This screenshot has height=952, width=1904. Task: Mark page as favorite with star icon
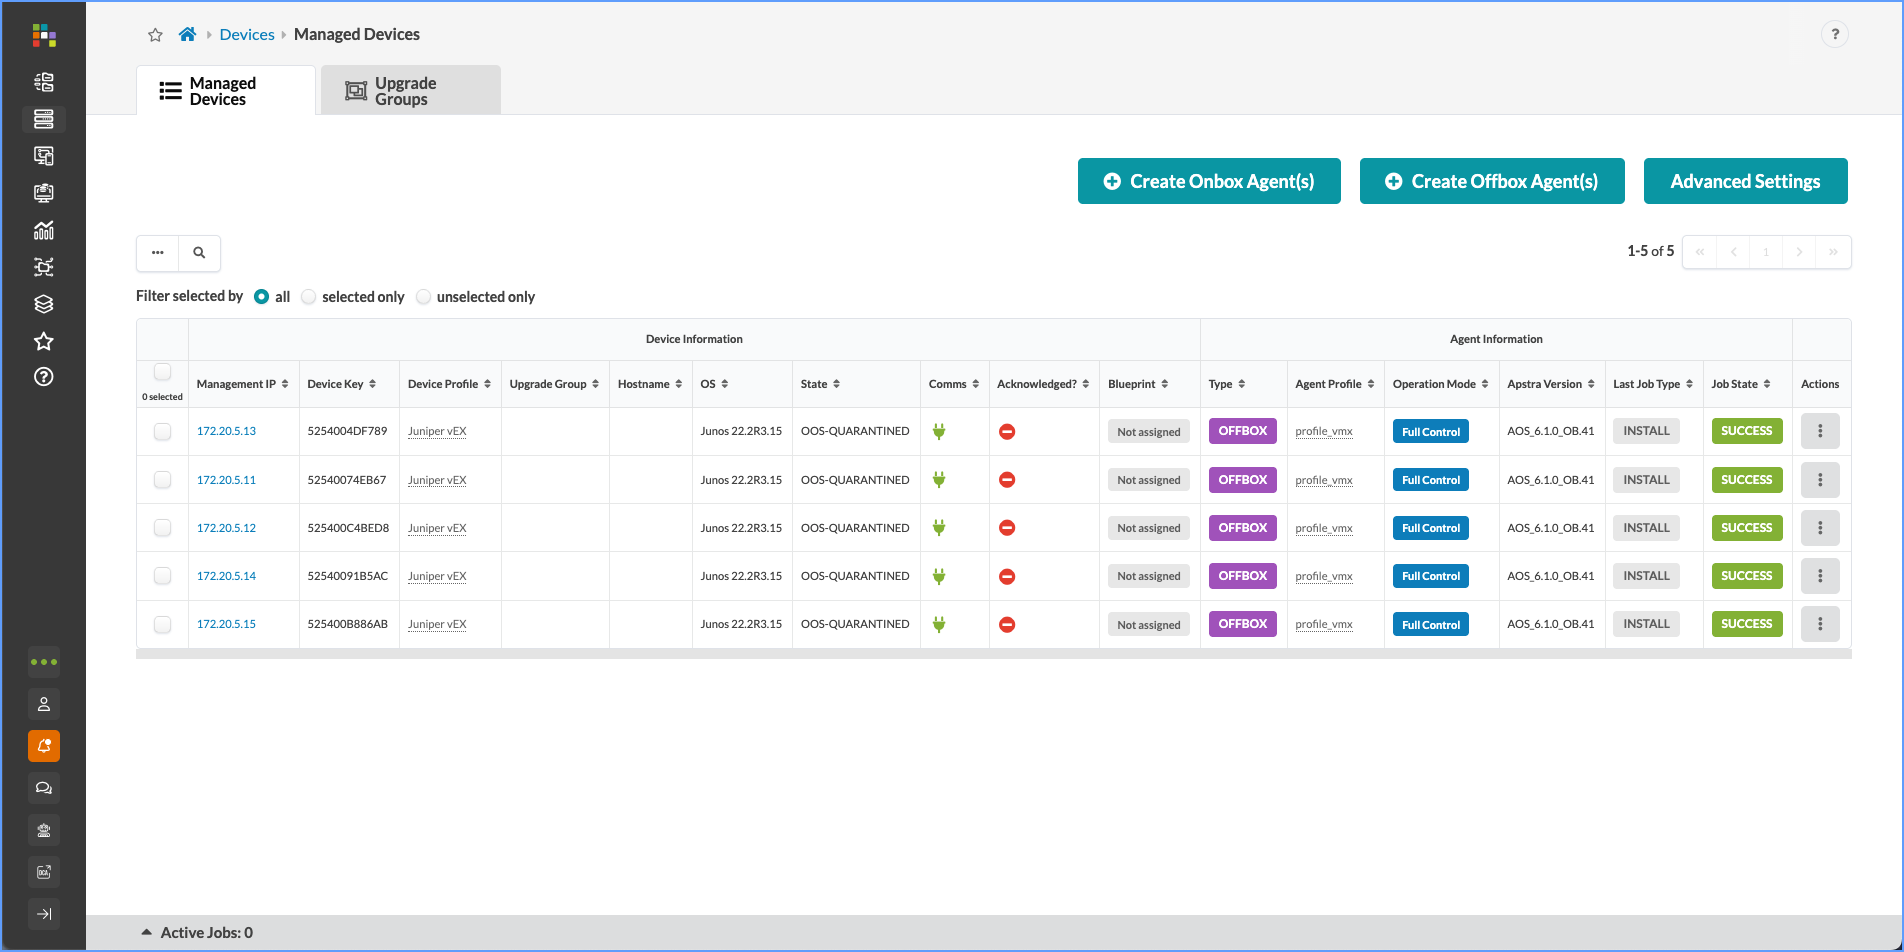click(155, 35)
